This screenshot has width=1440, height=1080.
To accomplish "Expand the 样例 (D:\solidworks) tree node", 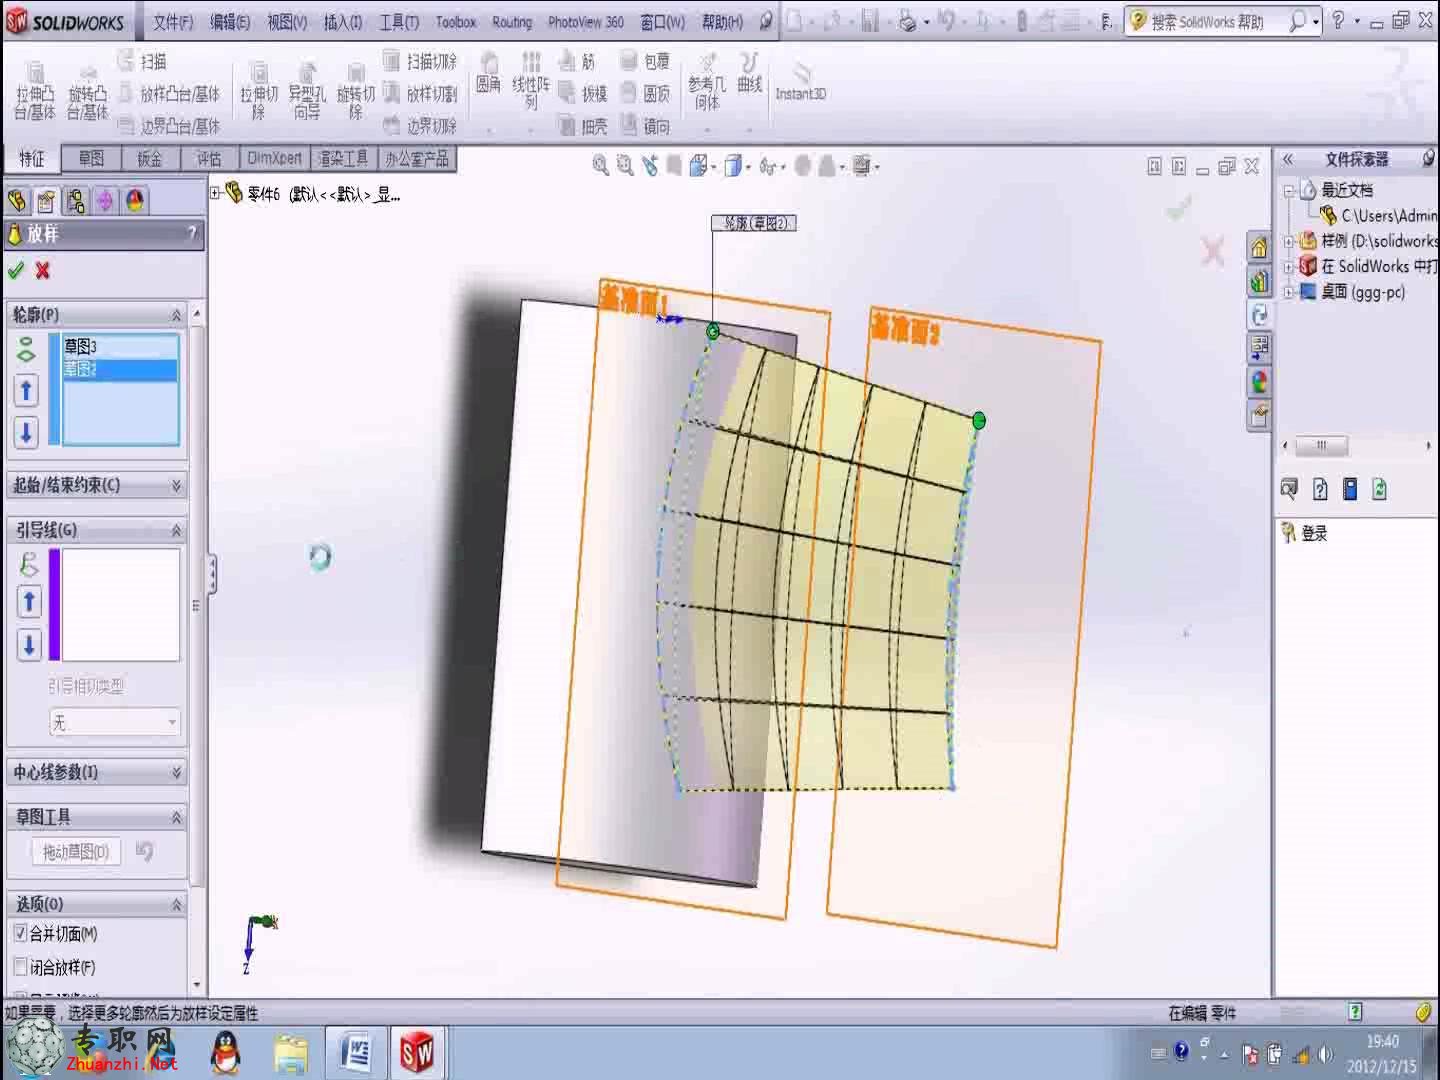I will (x=1289, y=241).
